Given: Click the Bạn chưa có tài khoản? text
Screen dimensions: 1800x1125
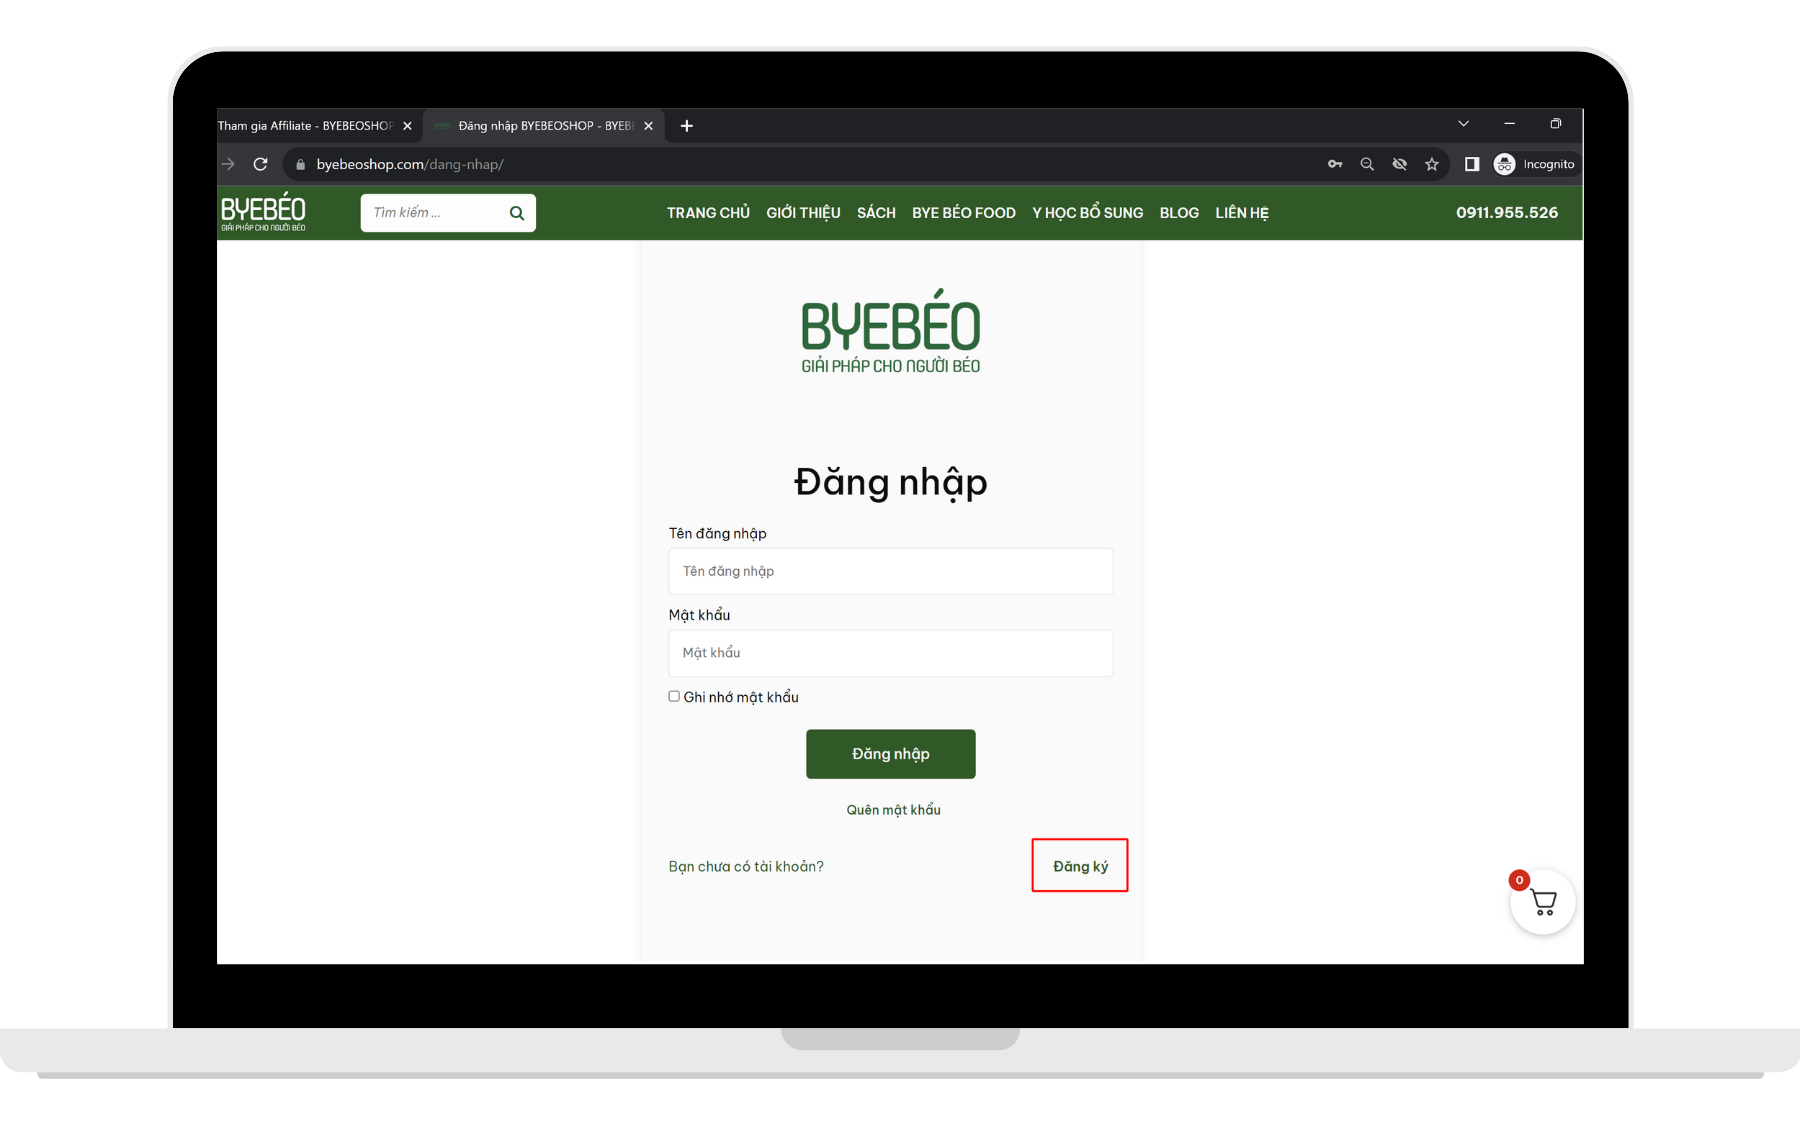Looking at the screenshot, I should (x=746, y=866).
